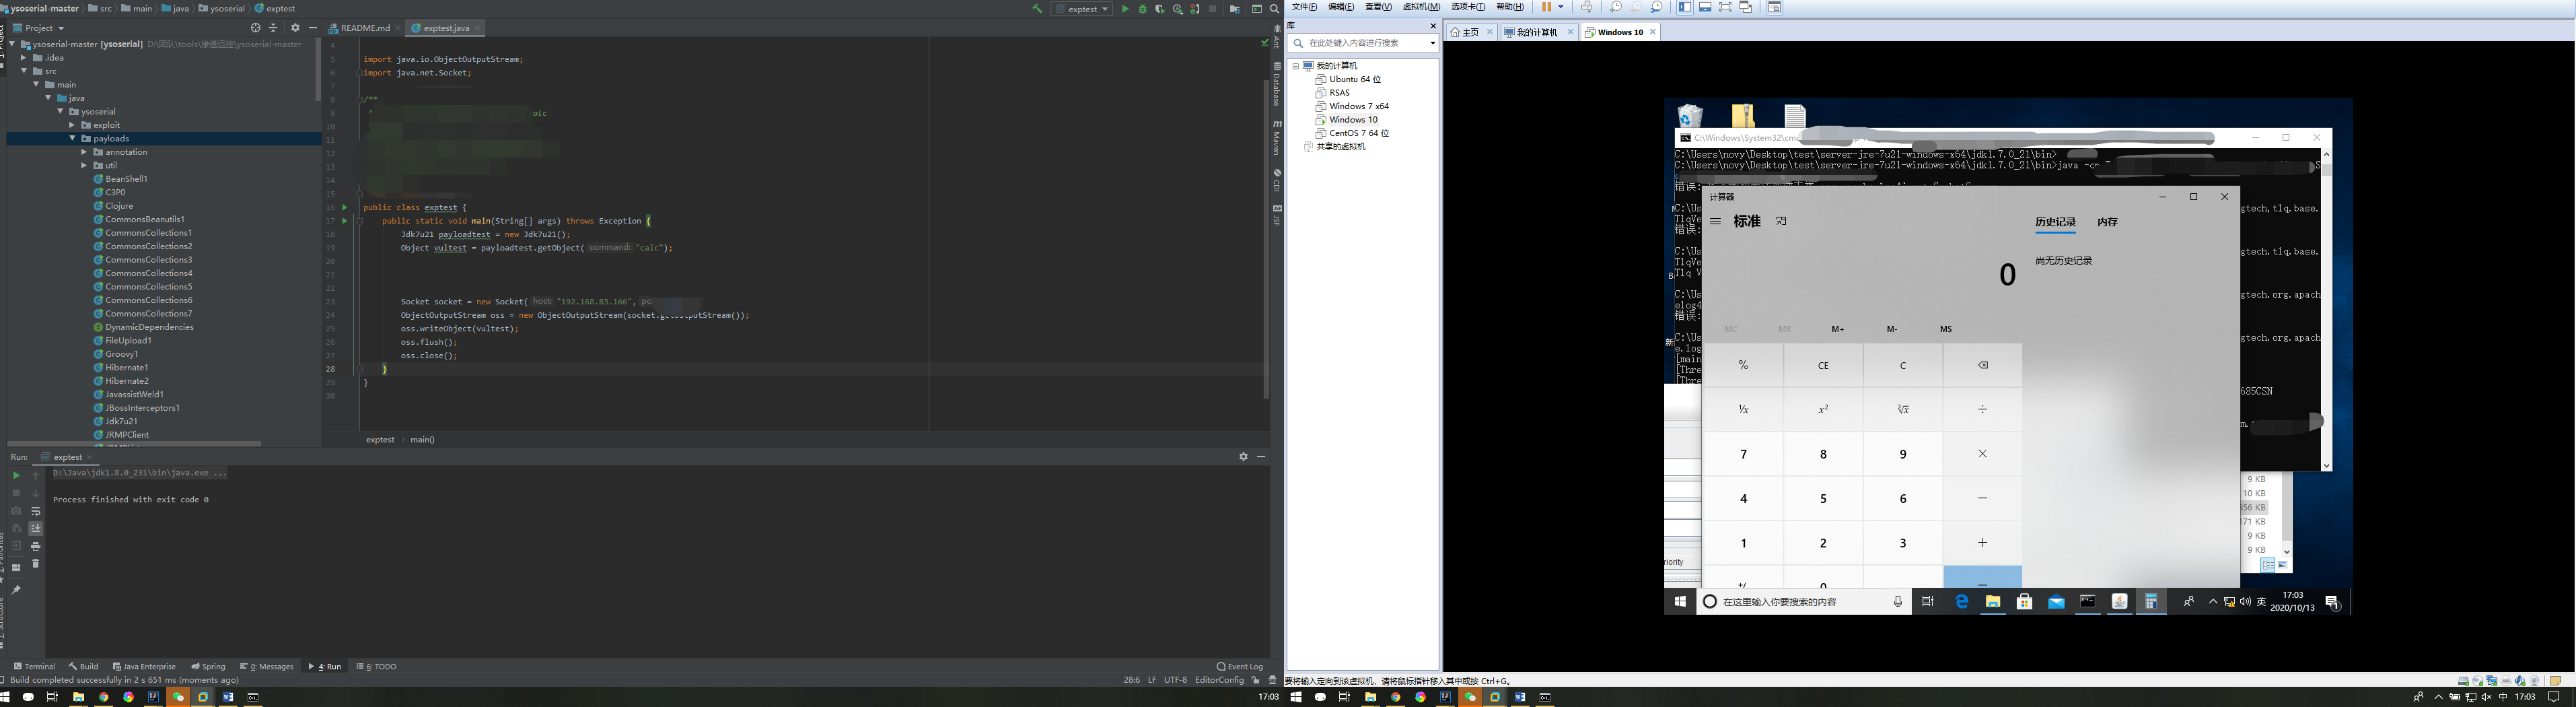Clear all Run console output with trash icon

pos(35,564)
